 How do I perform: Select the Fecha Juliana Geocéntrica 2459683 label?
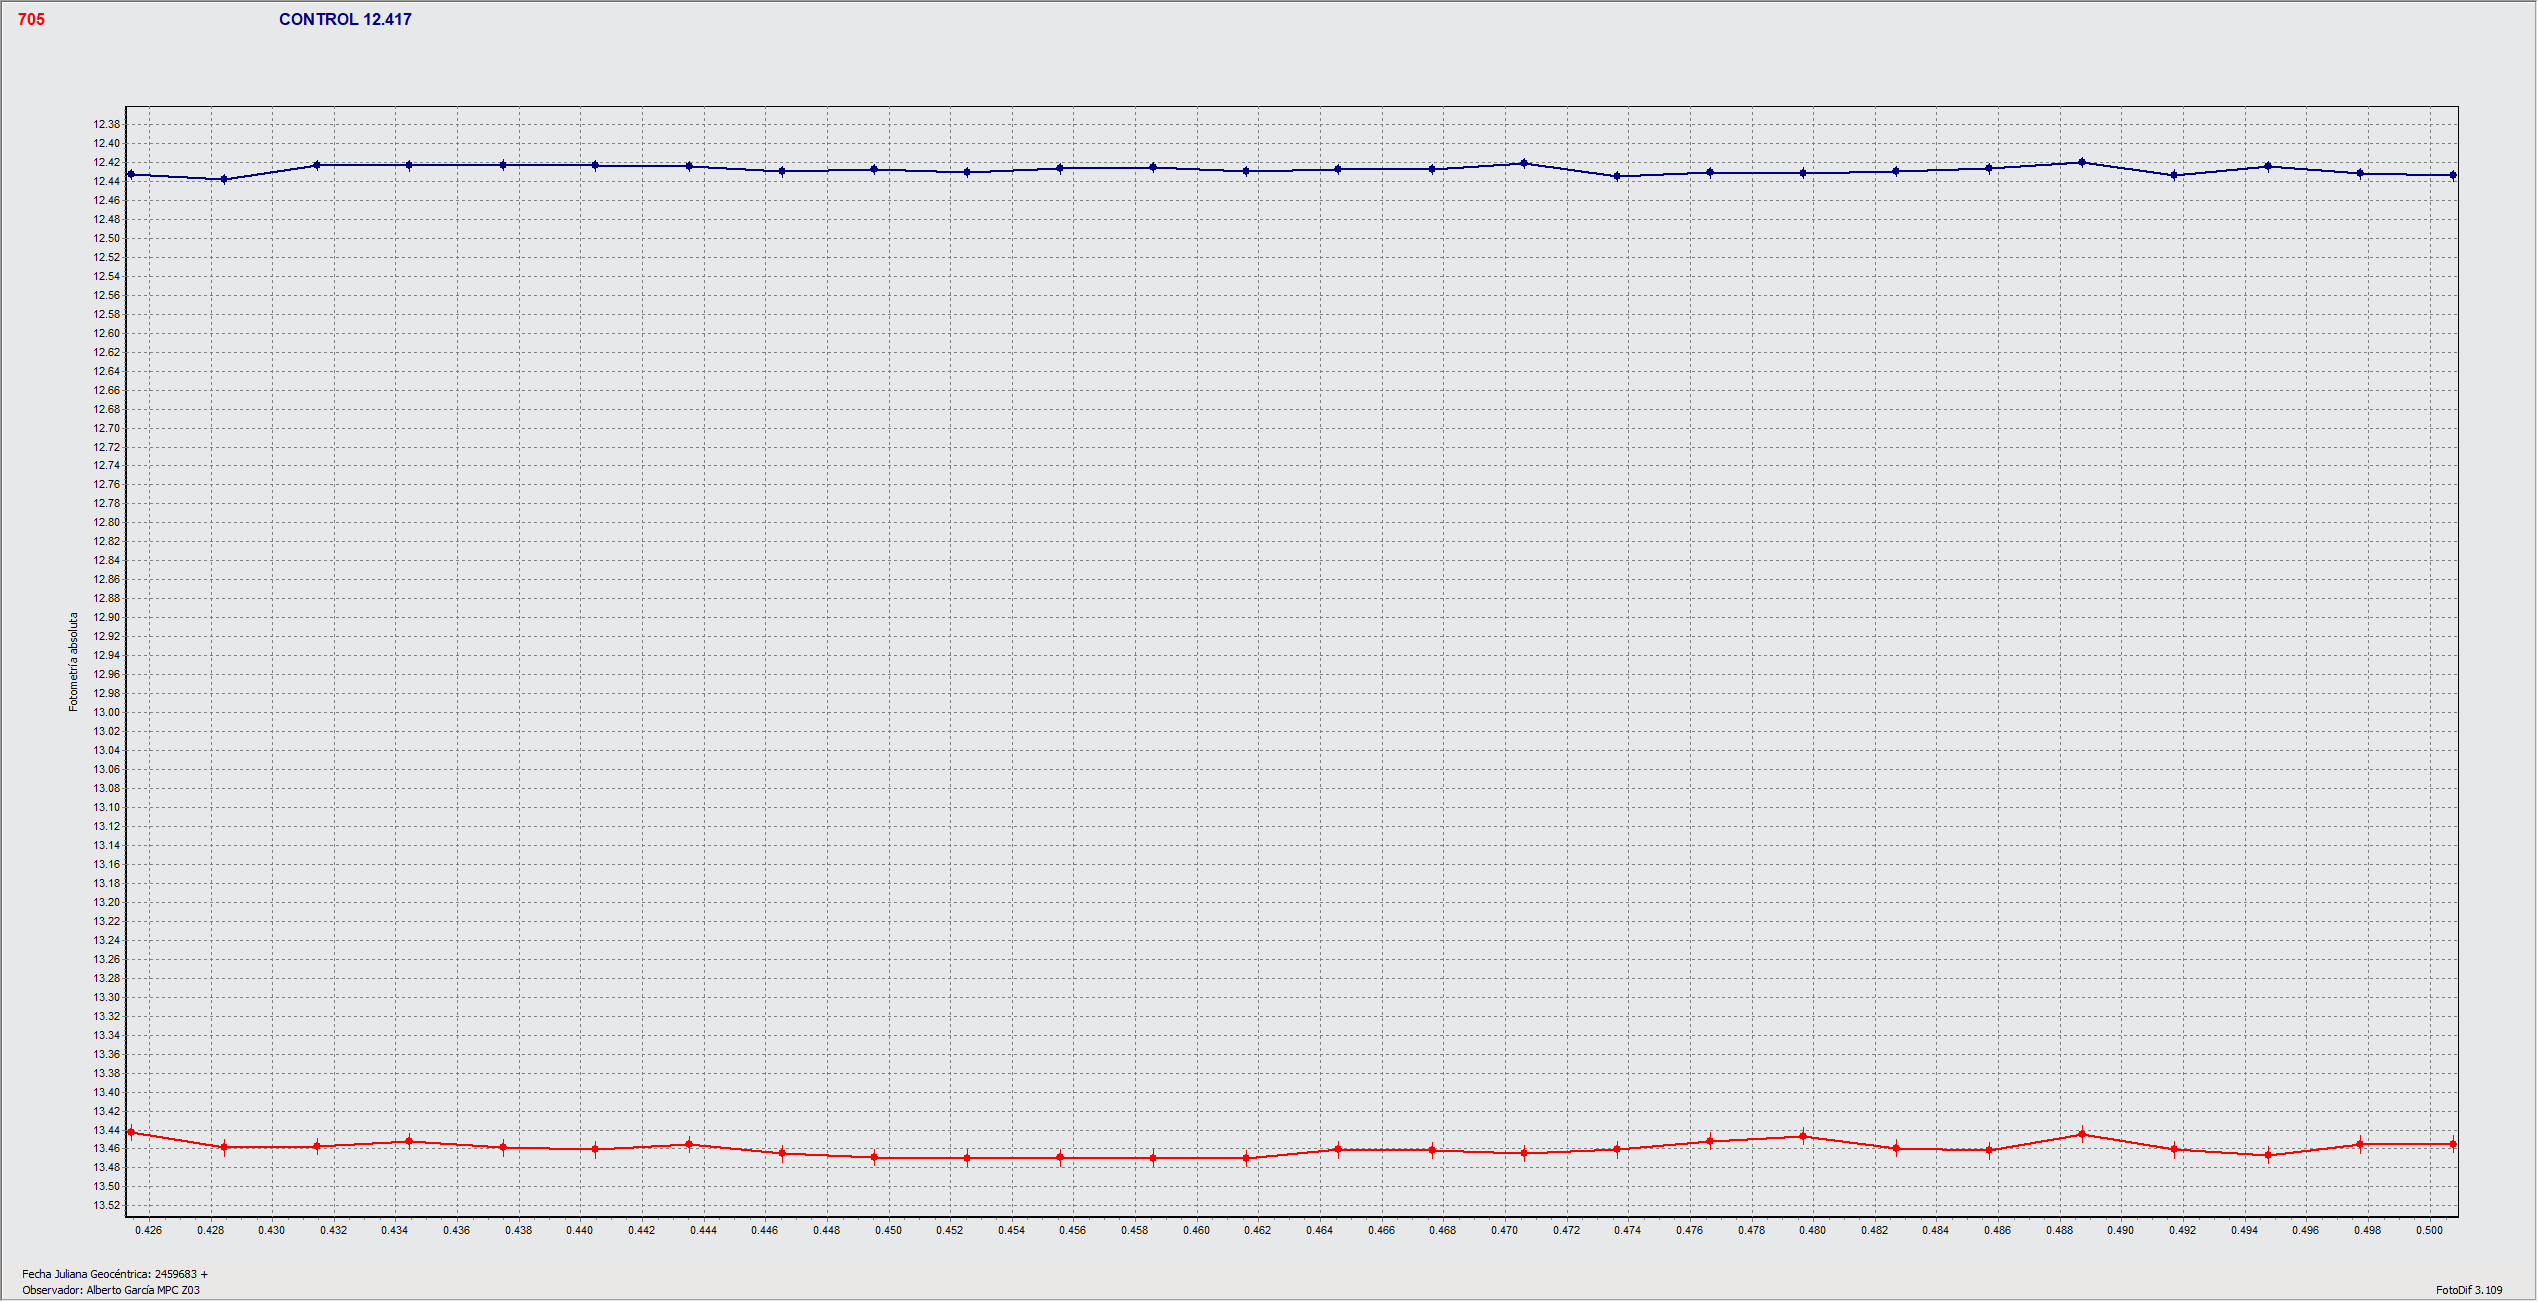[x=115, y=1275]
